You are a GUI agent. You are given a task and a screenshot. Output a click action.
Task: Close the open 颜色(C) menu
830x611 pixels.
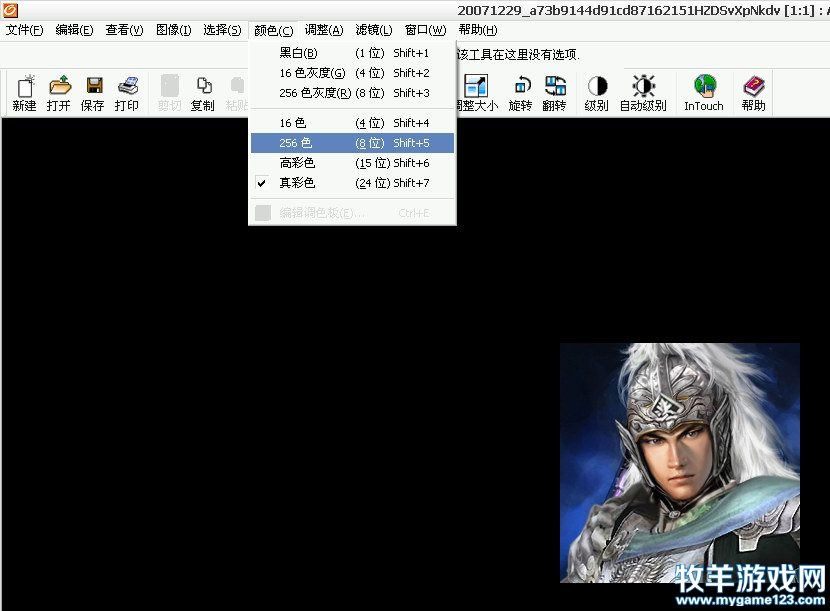click(x=273, y=30)
